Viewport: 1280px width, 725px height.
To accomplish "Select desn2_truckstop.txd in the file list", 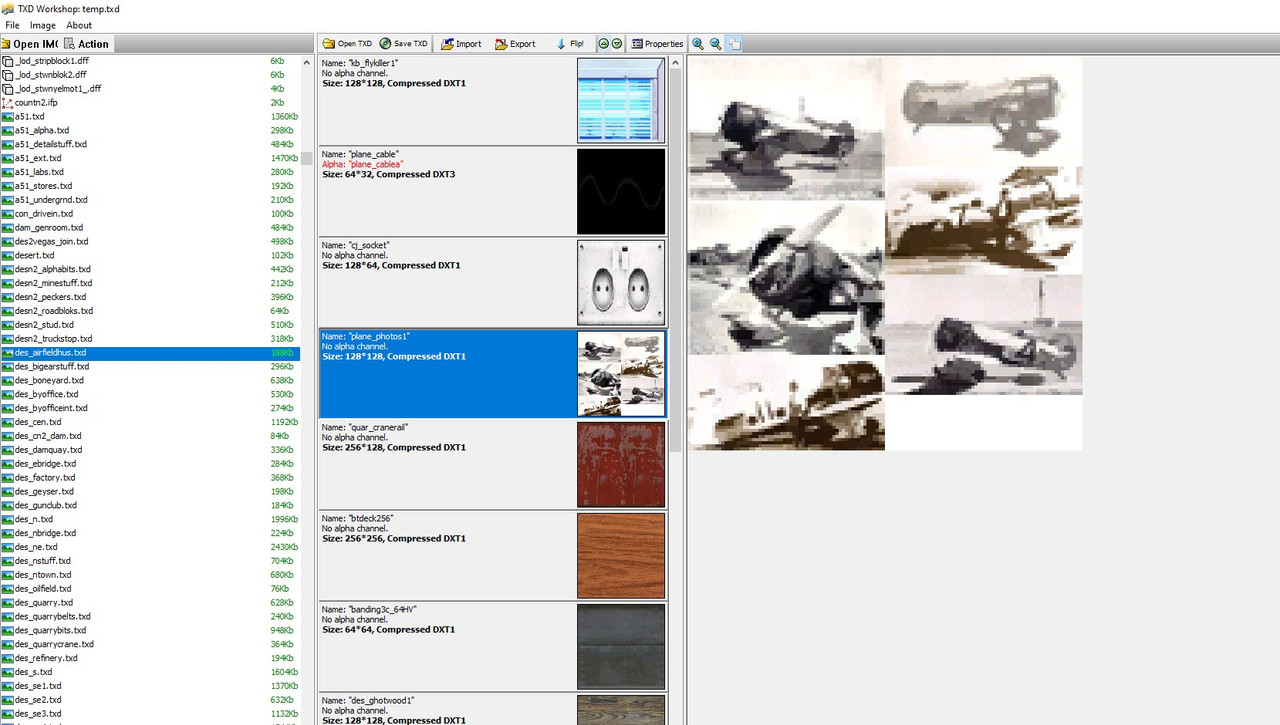I will 150,339.
